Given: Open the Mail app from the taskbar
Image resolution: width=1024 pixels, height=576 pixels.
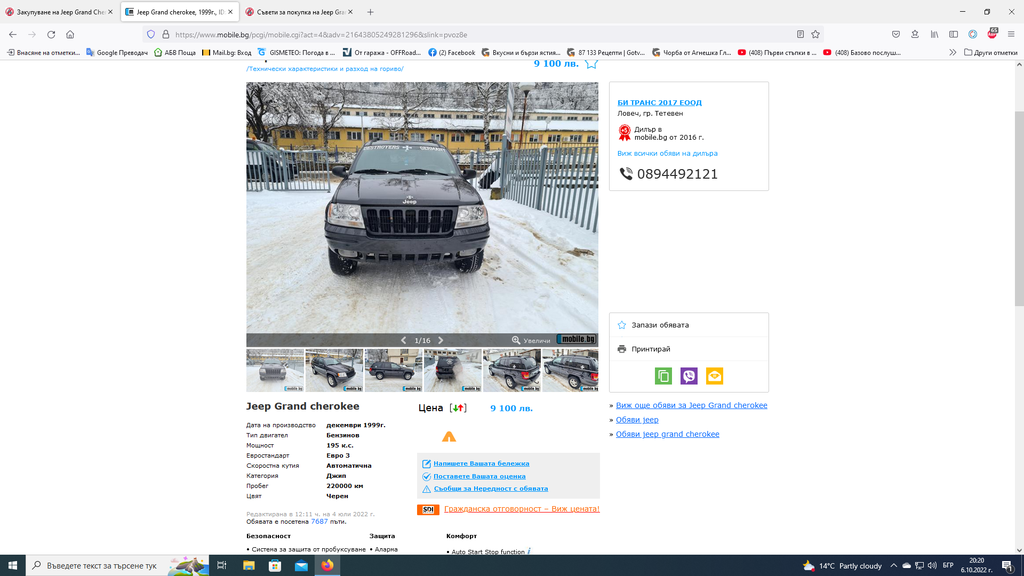Looking at the screenshot, I should [301, 566].
